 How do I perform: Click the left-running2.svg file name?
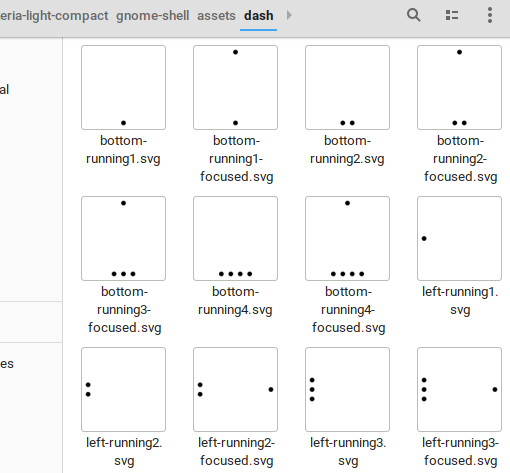point(124,452)
